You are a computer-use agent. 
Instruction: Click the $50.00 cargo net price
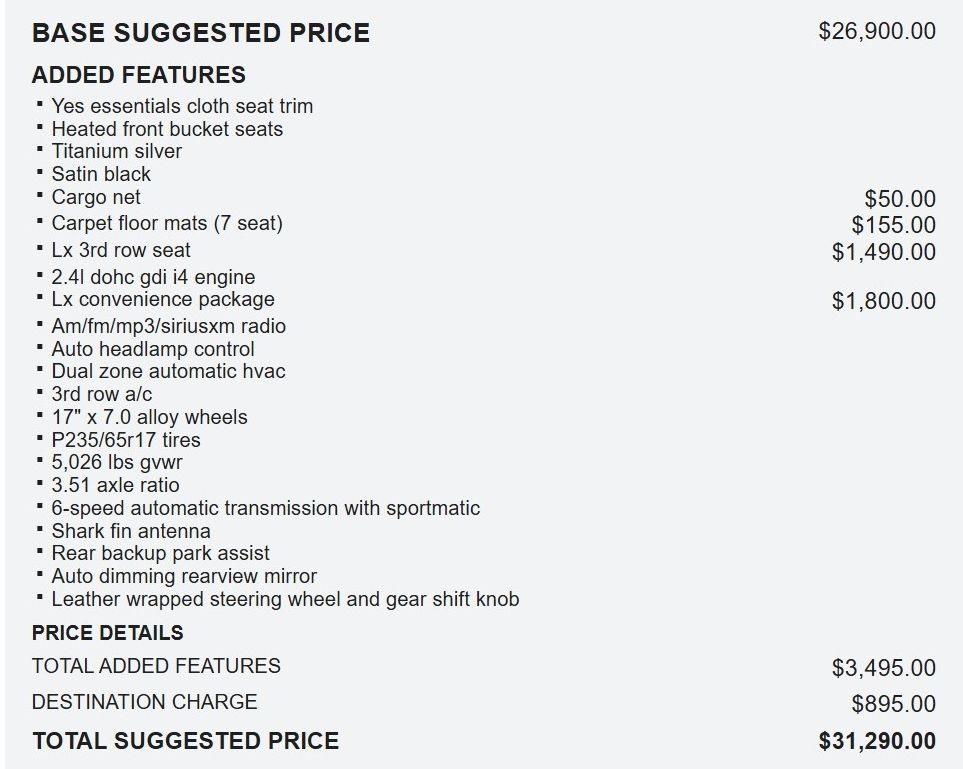click(x=900, y=200)
